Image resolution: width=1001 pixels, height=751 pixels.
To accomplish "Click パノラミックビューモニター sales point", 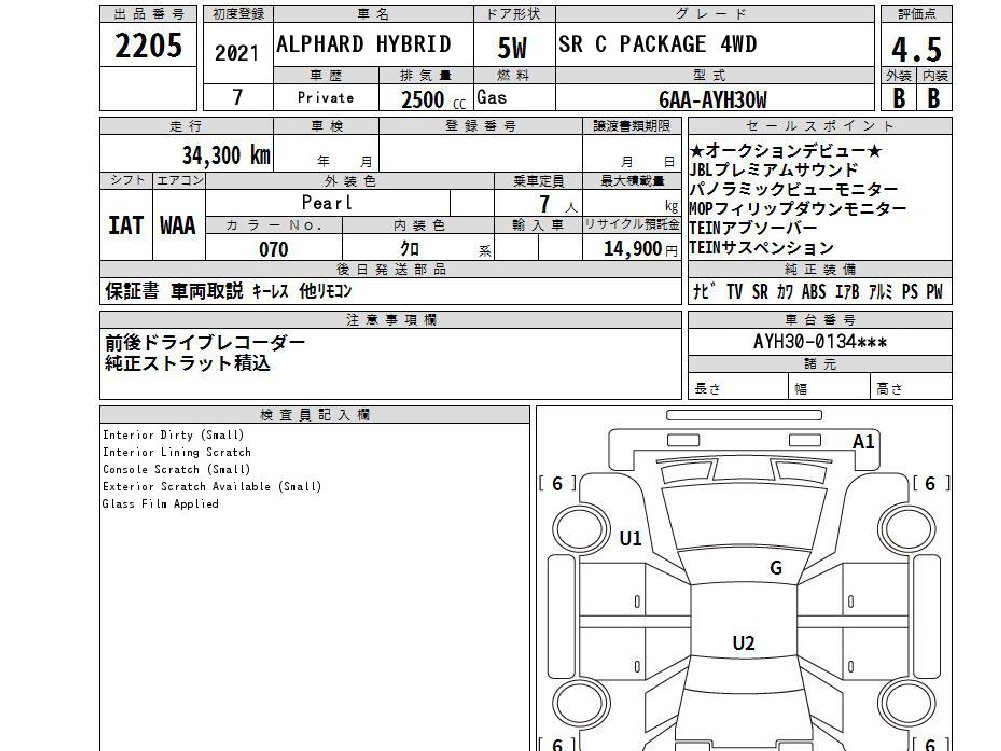I will 794,189.
